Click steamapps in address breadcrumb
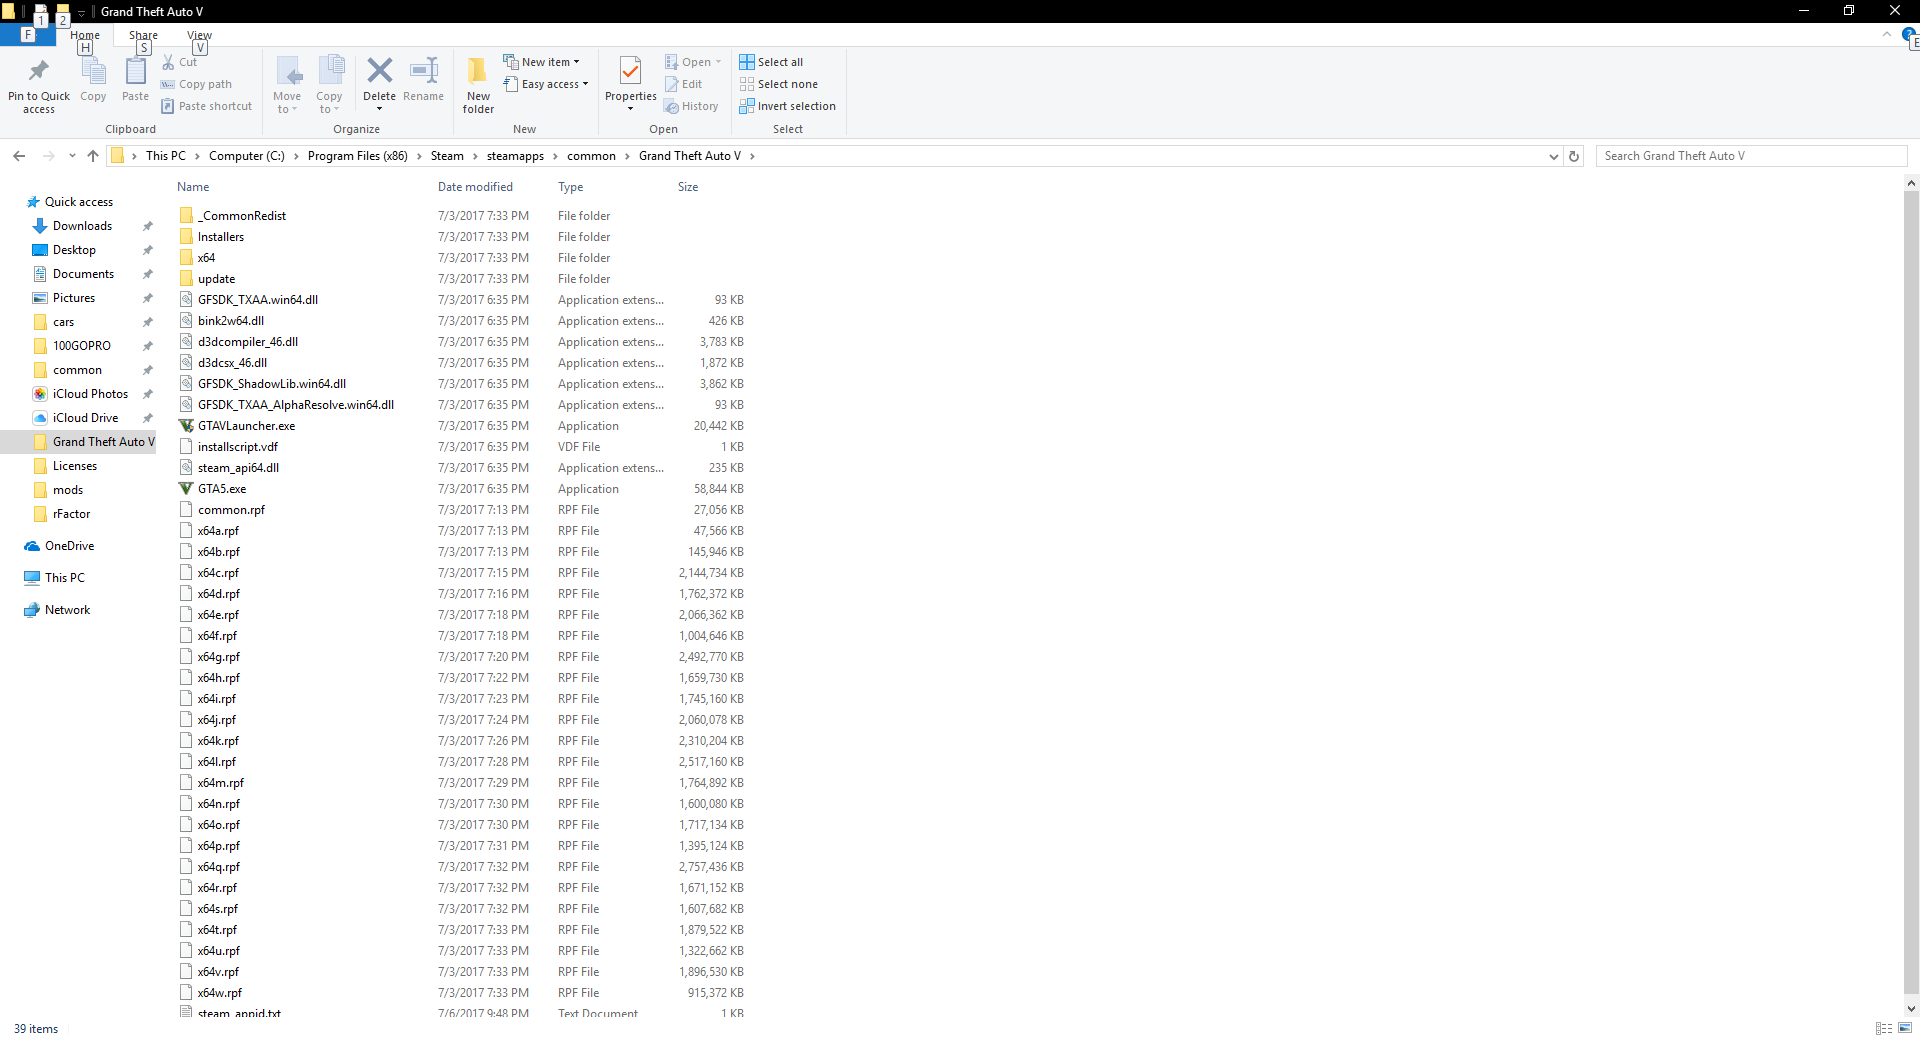Screen dimensions: 1920x1040 [x=515, y=156]
